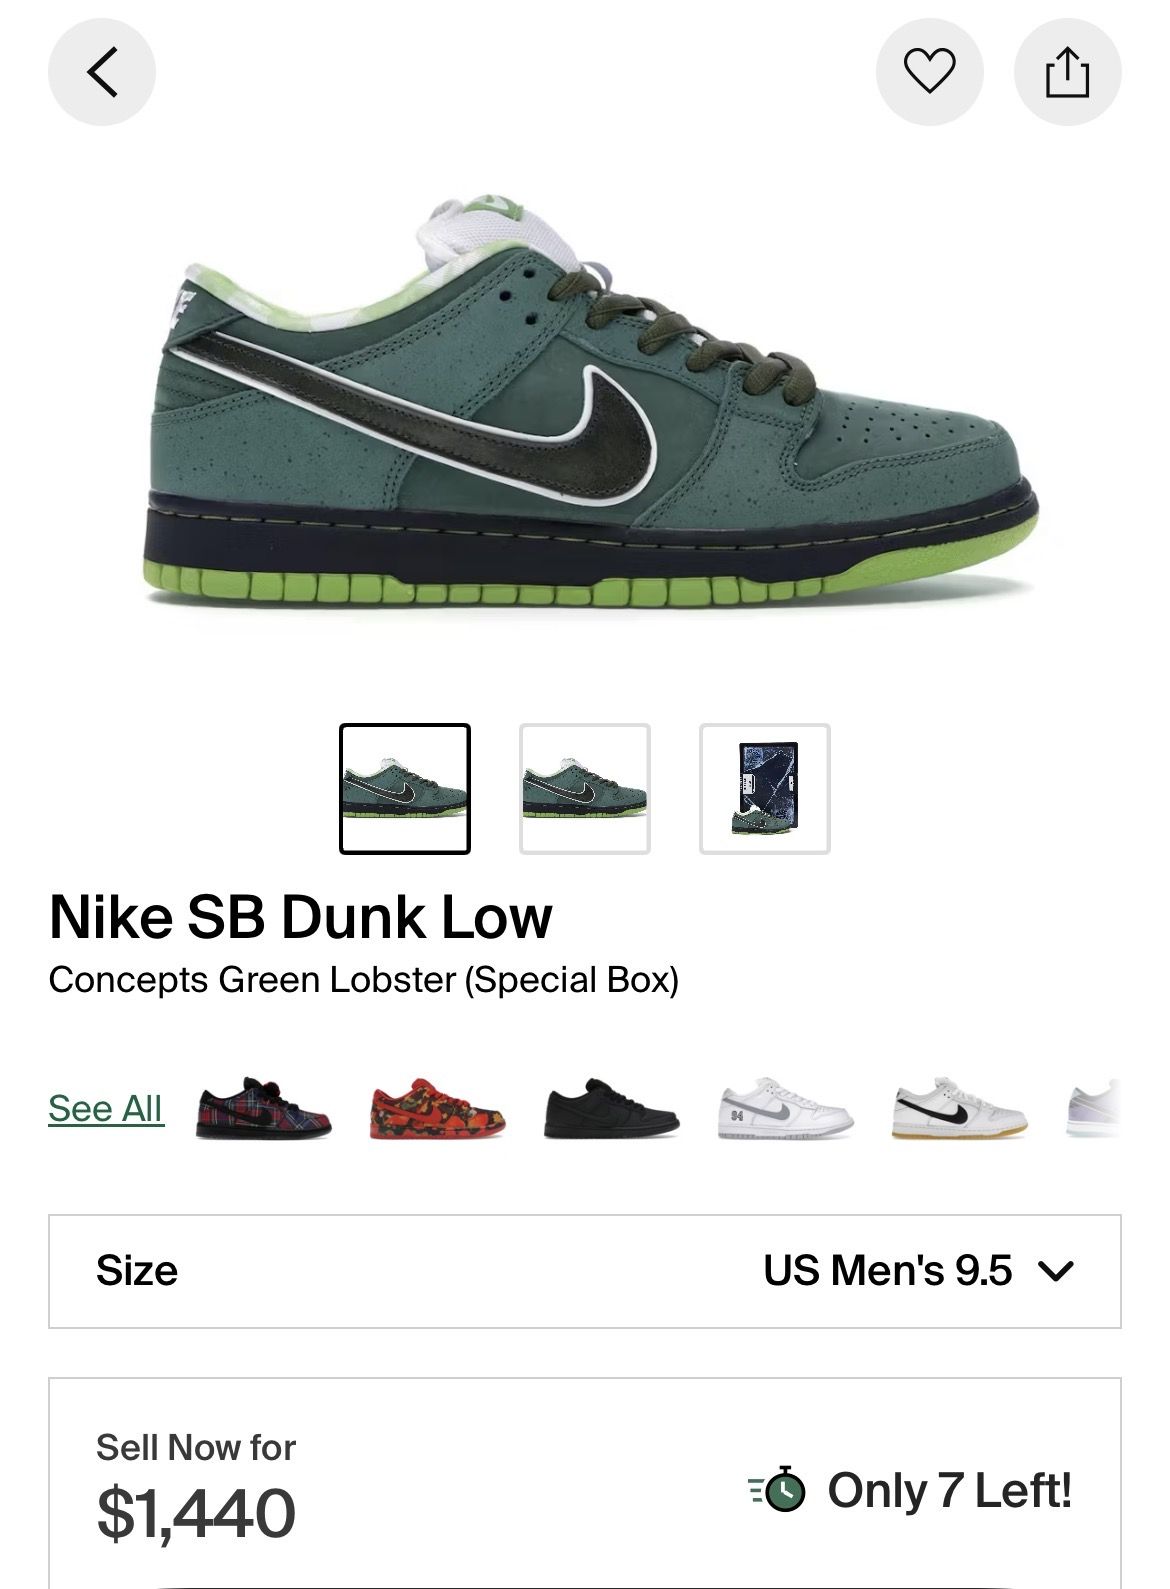The height and width of the screenshot is (1589, 1170).
Task: Tap the Nike SB Dunk Low title
Action: pos(300,916)
